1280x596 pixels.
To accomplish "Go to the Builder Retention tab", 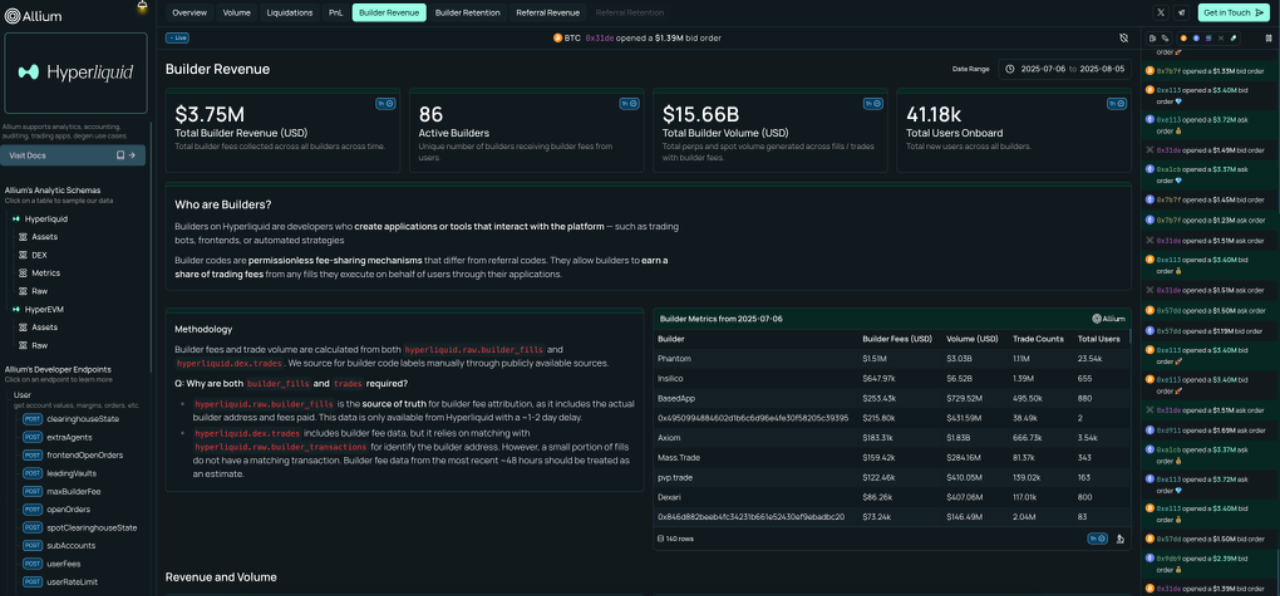I will click(468, 13).
